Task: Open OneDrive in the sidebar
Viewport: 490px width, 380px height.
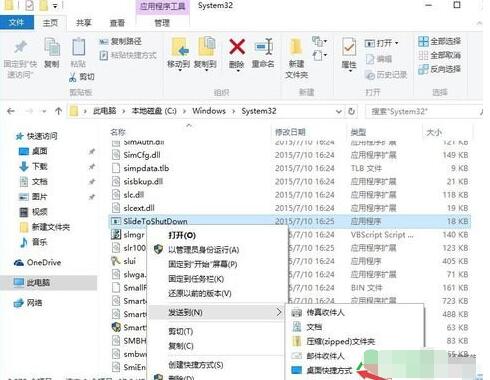Action: click(x=37, y=263)
